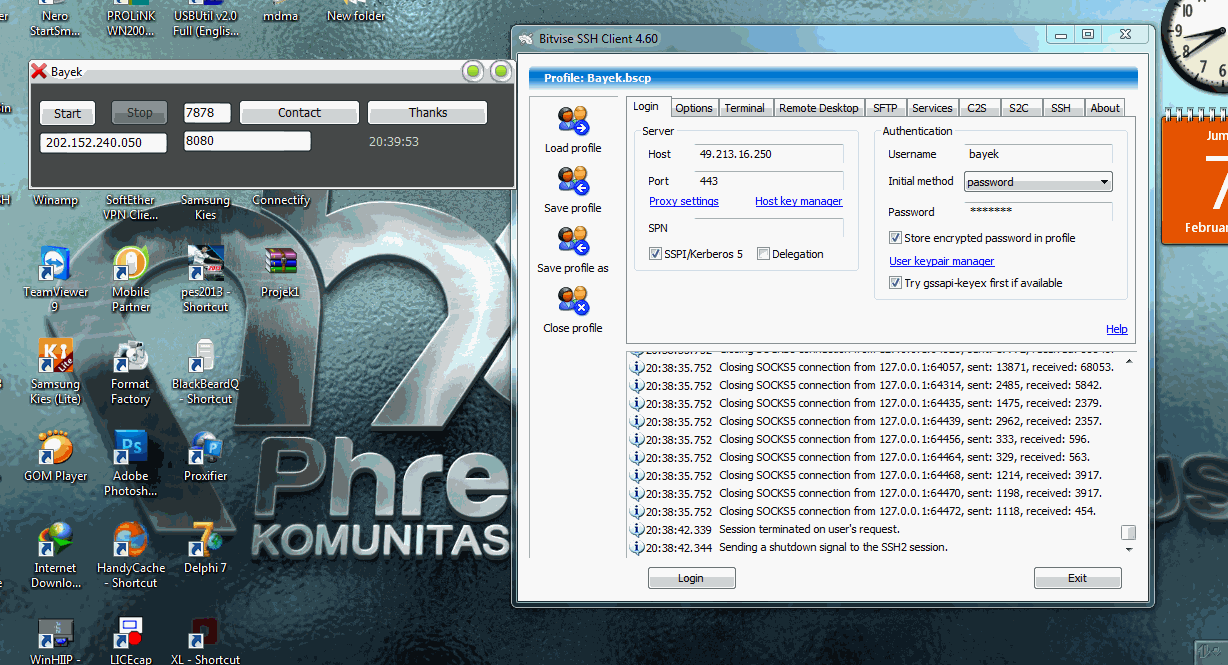This screenshot has width=1228, height=665.
Task: Toggle SSPI/Kerberos 5 checkbox
Action: (x=656, y=254)
